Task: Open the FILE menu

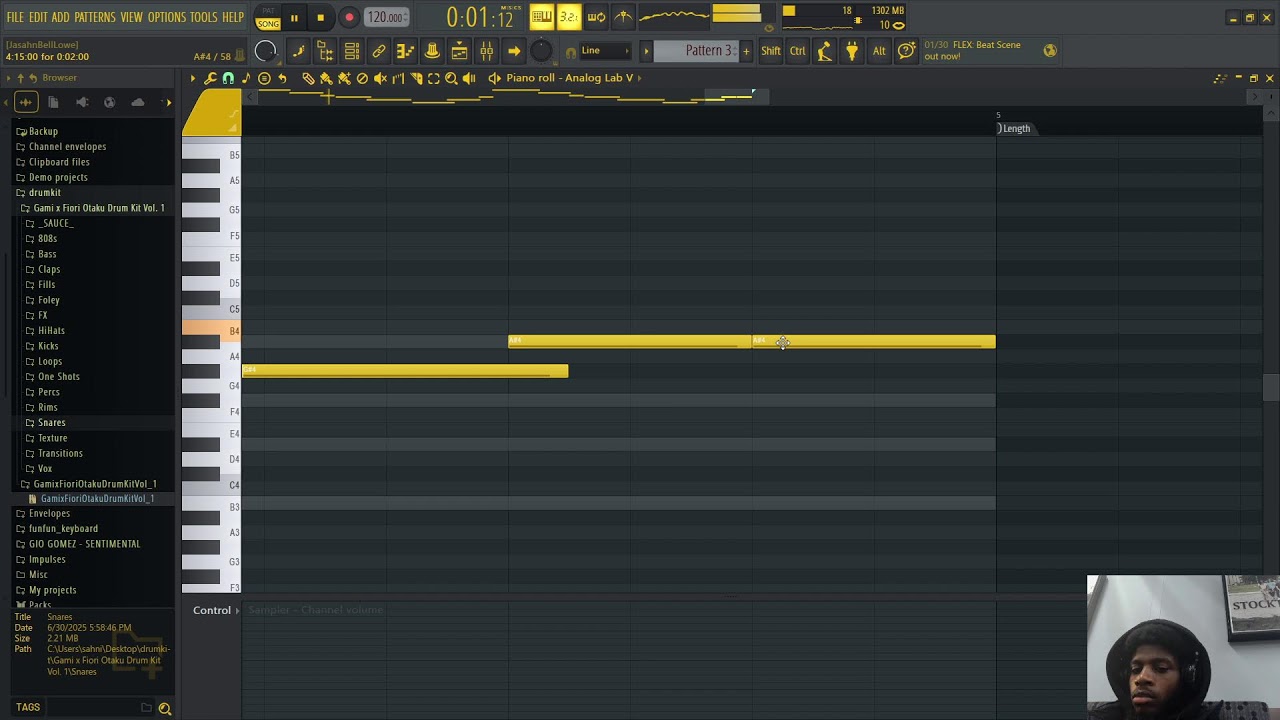Action: [x=15, y=18]
